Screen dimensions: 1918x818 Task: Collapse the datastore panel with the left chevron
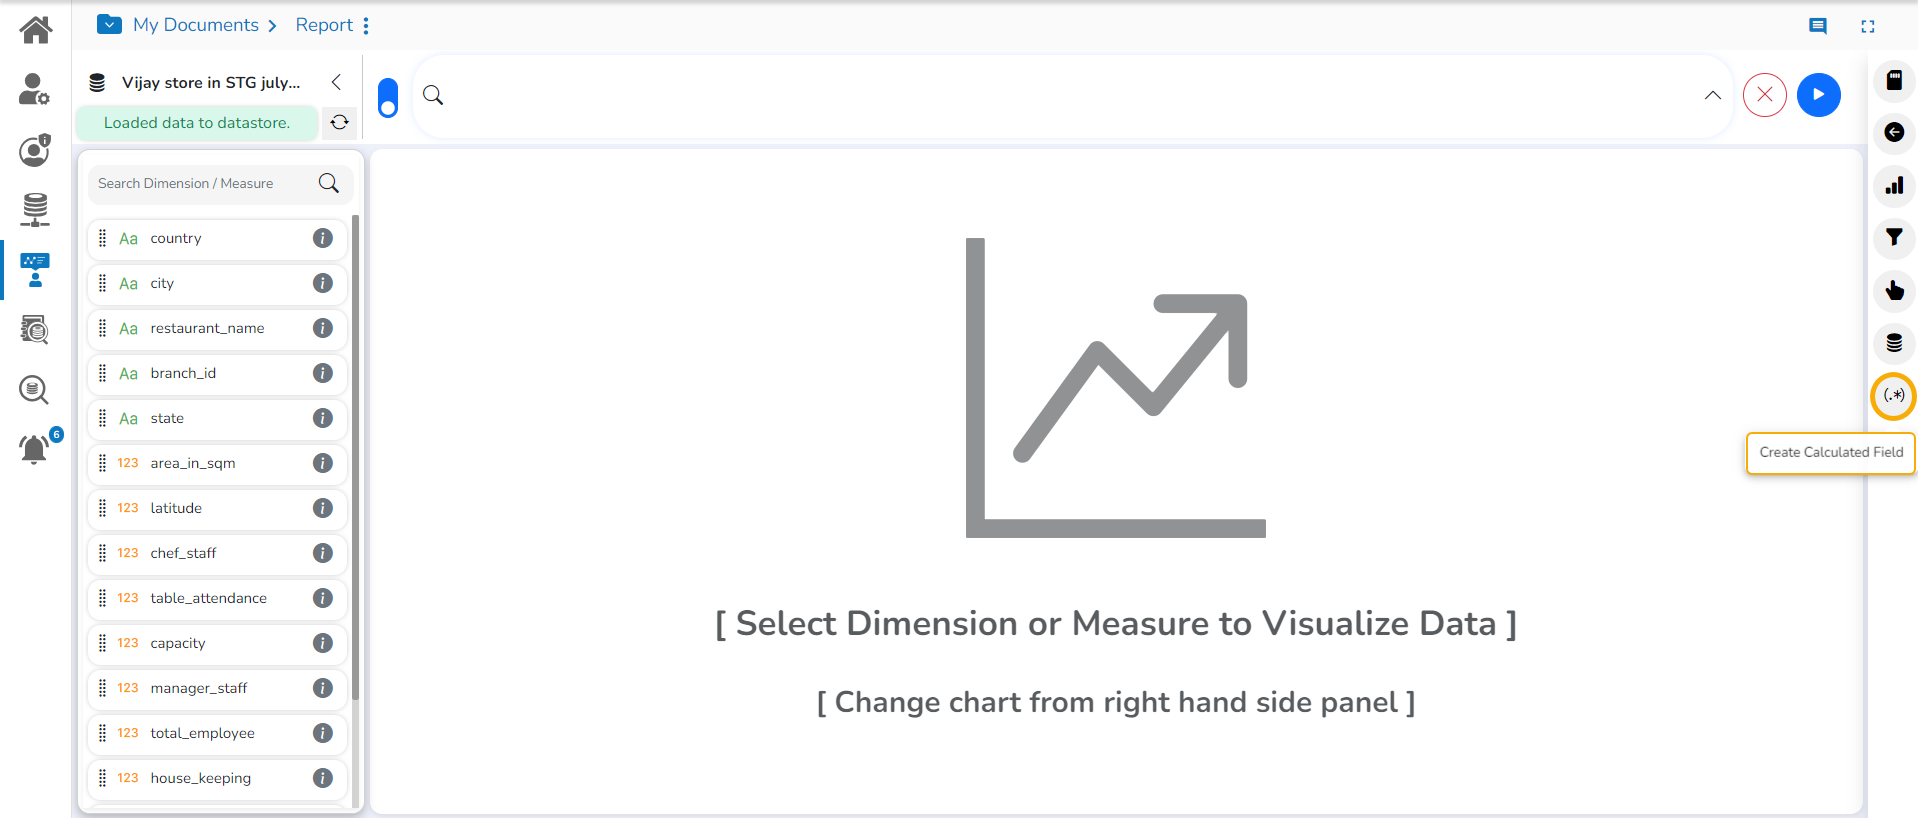[336, 82]
